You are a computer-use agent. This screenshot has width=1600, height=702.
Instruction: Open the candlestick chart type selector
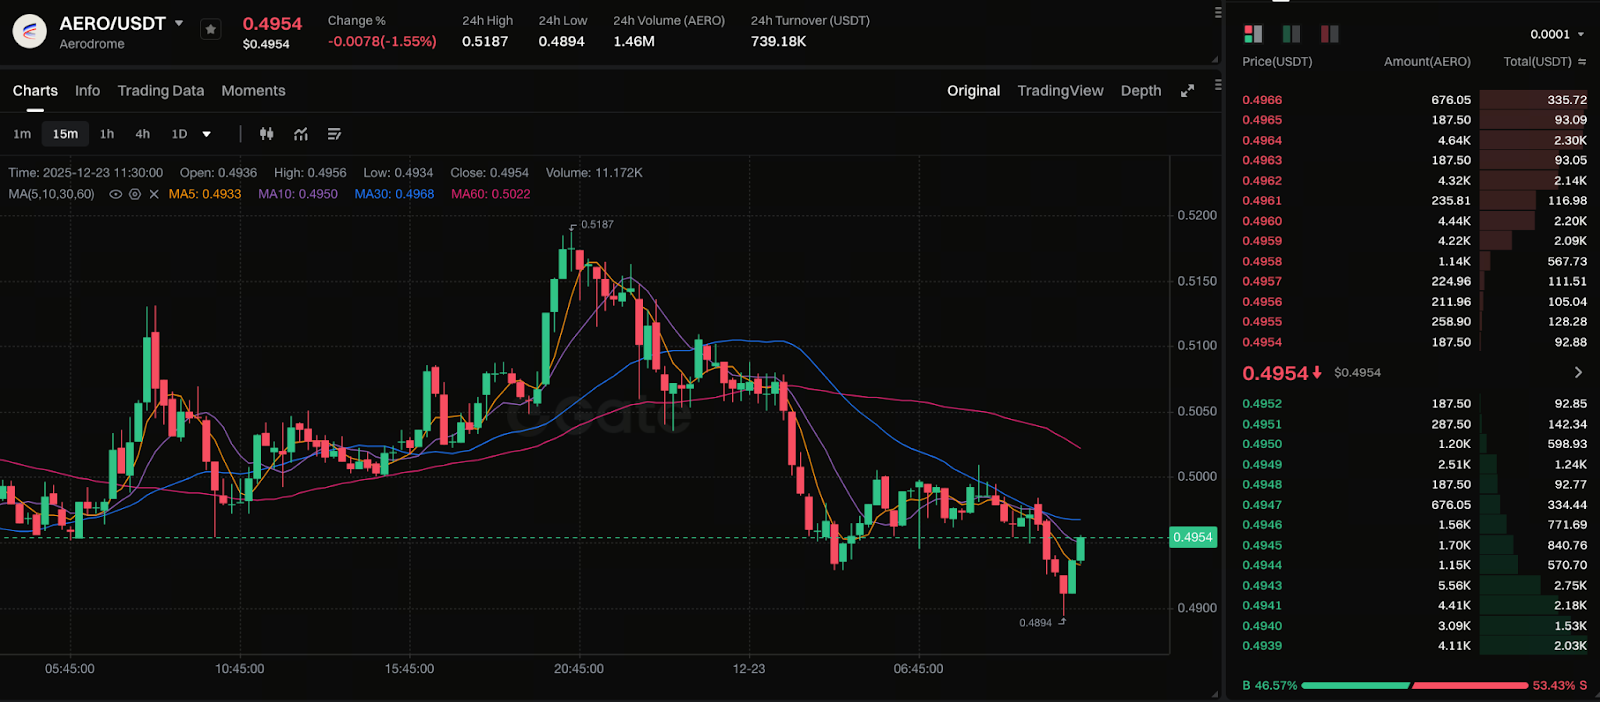[x=267, y=134]
